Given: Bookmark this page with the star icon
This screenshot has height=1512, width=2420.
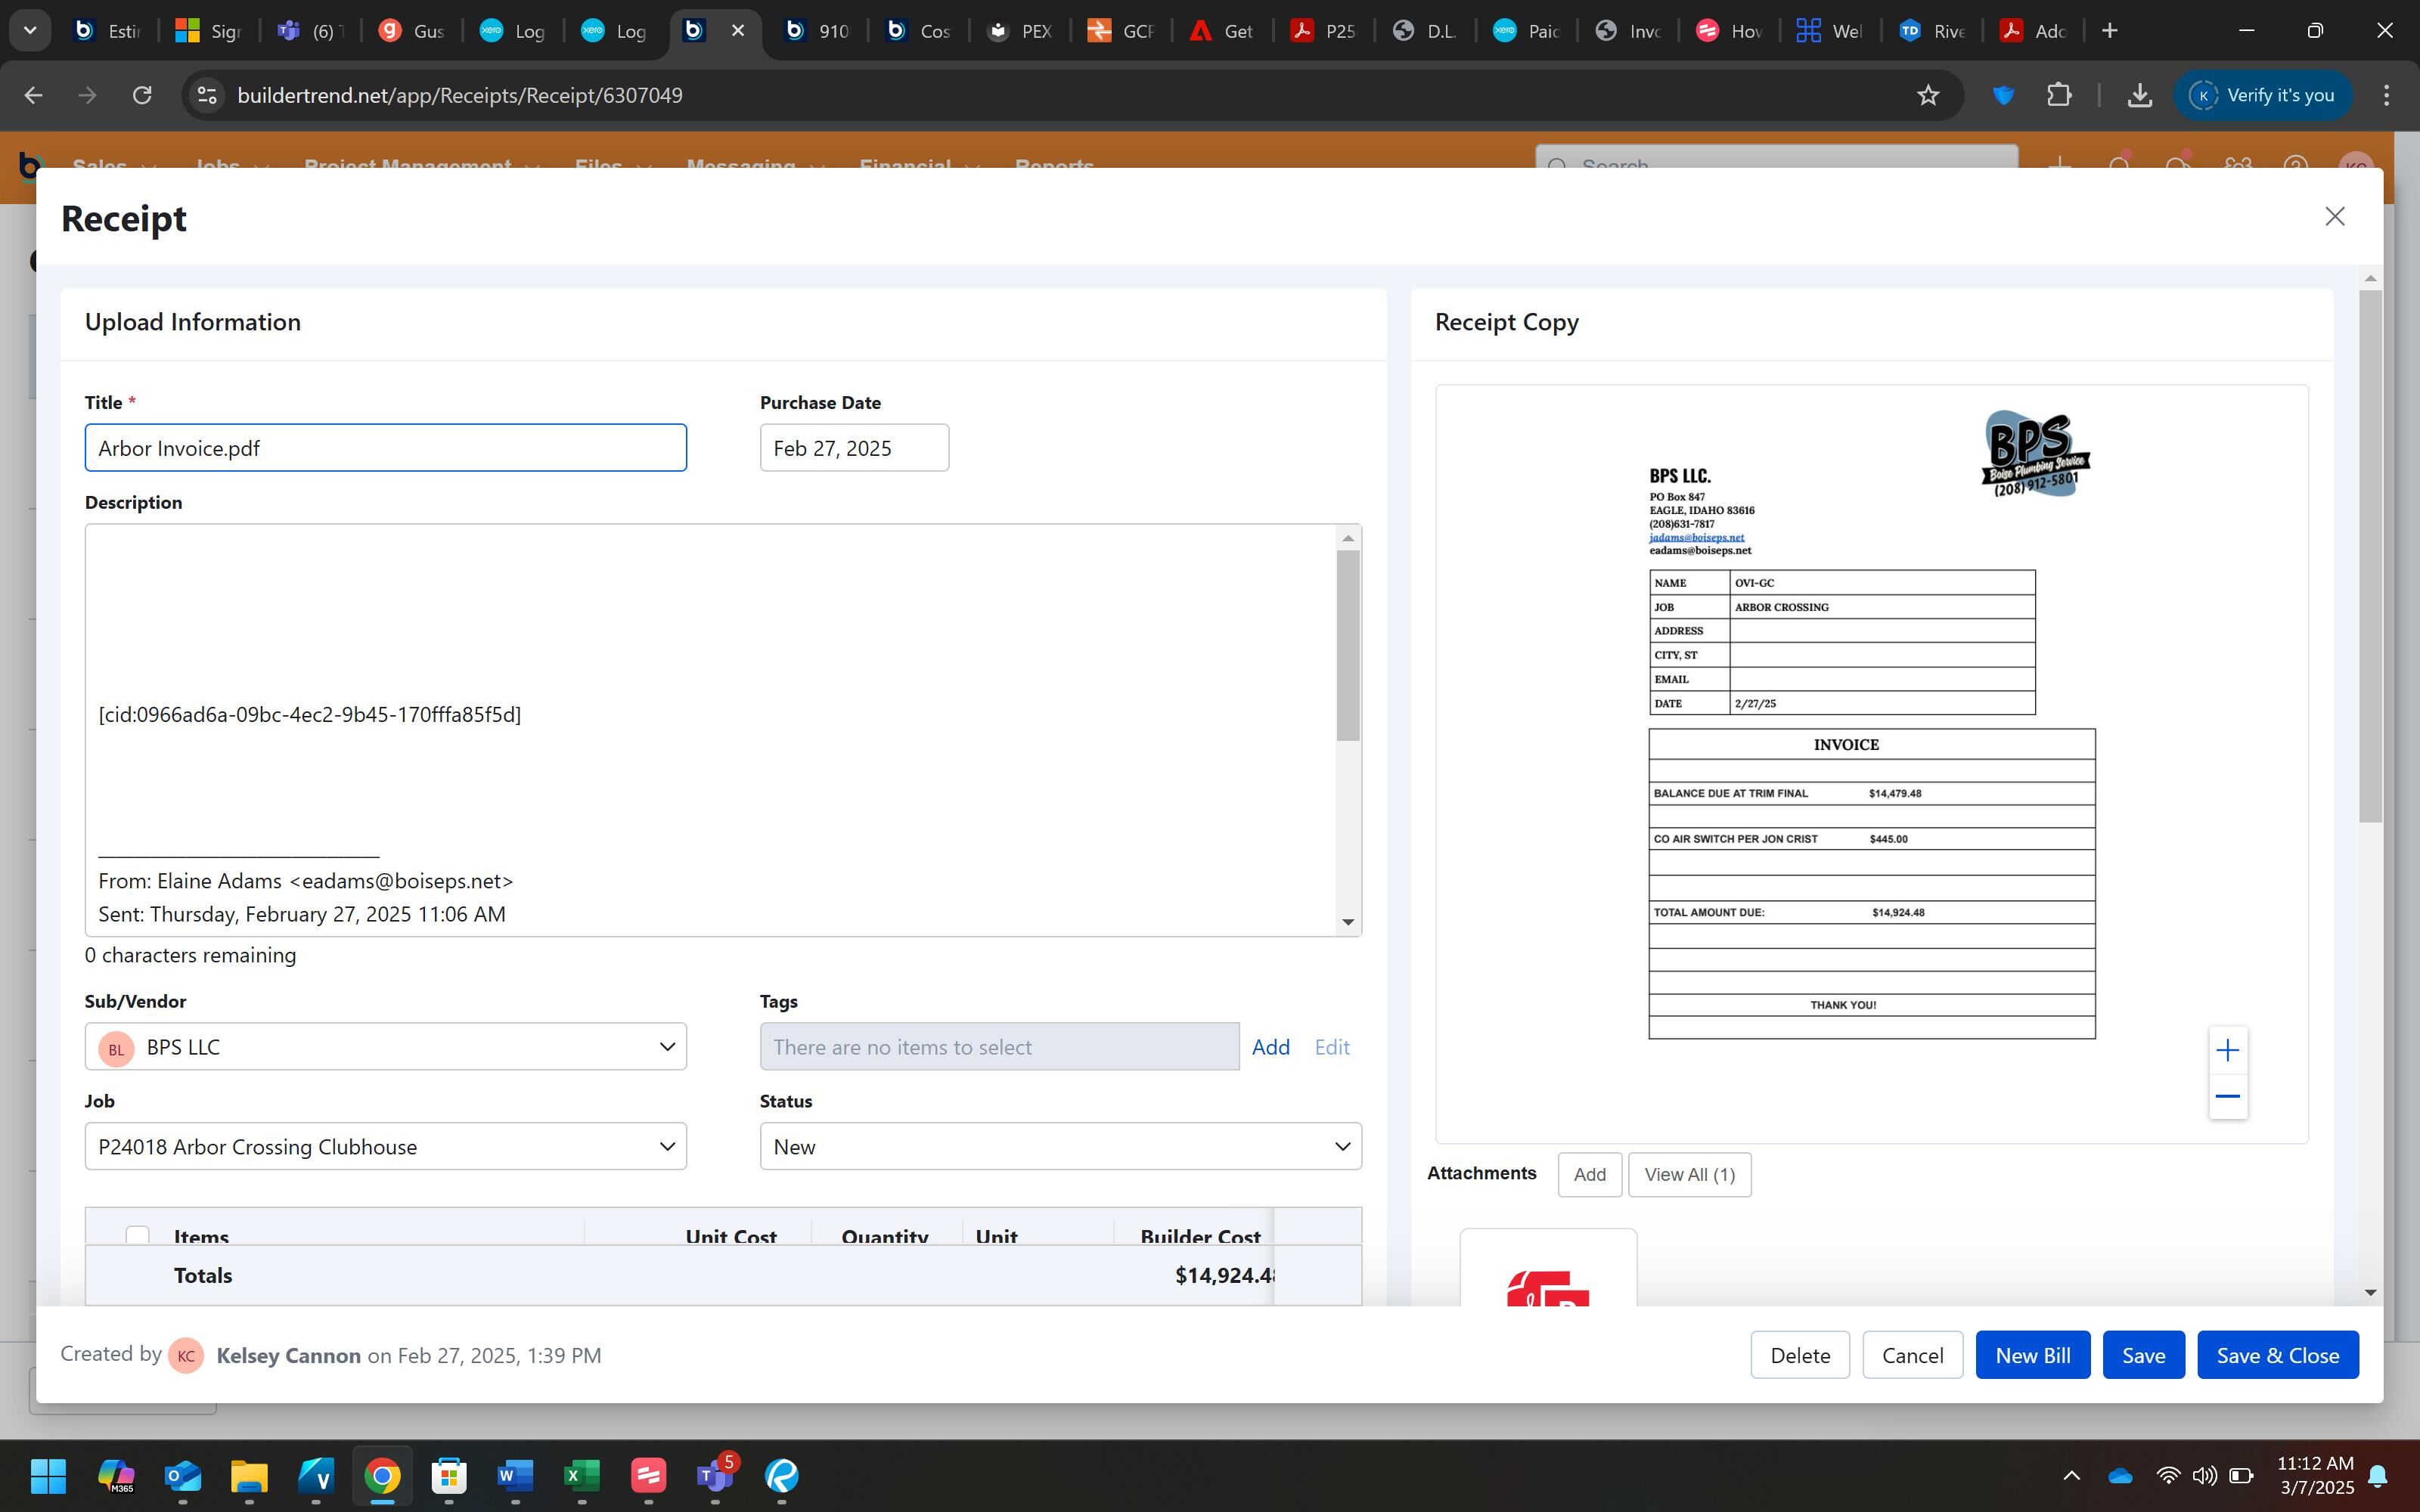Looking at the screenshot, I should pyautogui.click(x=1928, y=95).
